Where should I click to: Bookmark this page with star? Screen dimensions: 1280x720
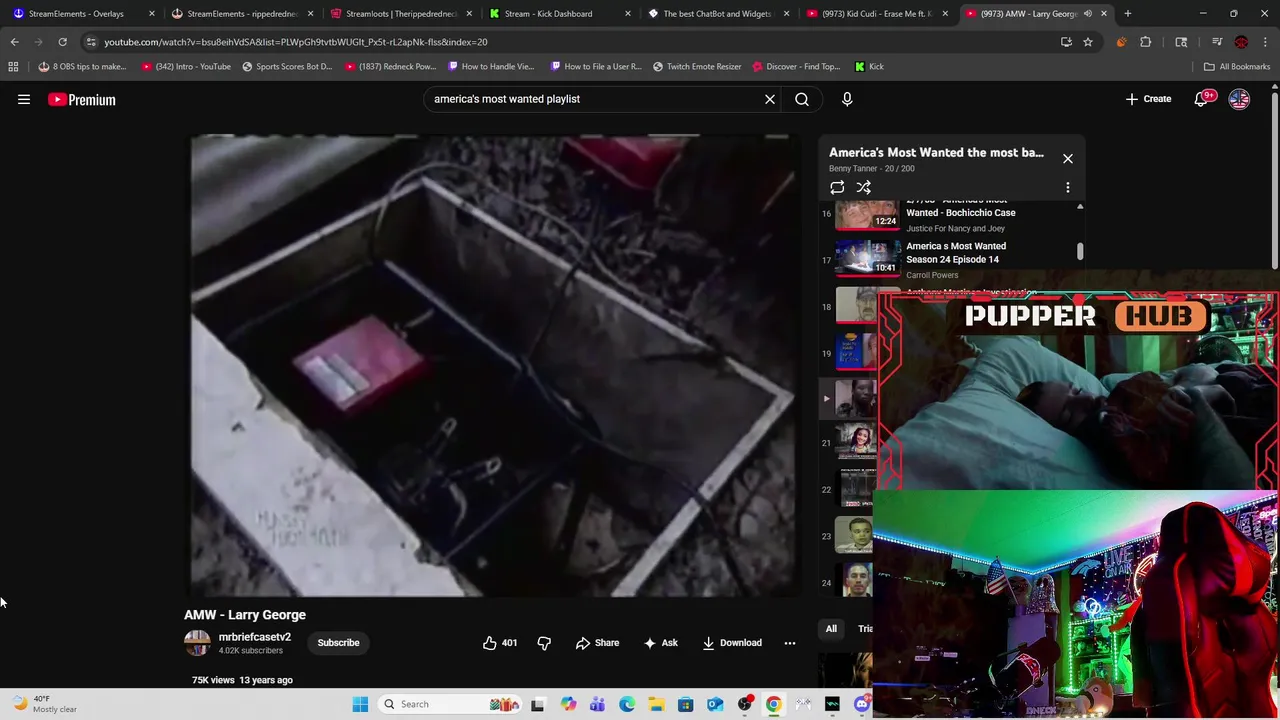pyautogui.click(x=1088, y=42)
